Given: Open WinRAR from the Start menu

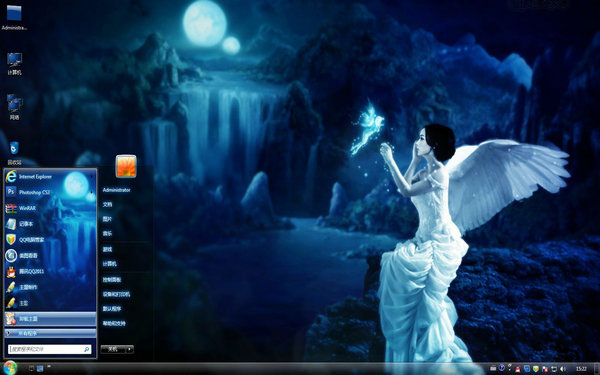Looking at the screenshot, I should click(50, 208).
